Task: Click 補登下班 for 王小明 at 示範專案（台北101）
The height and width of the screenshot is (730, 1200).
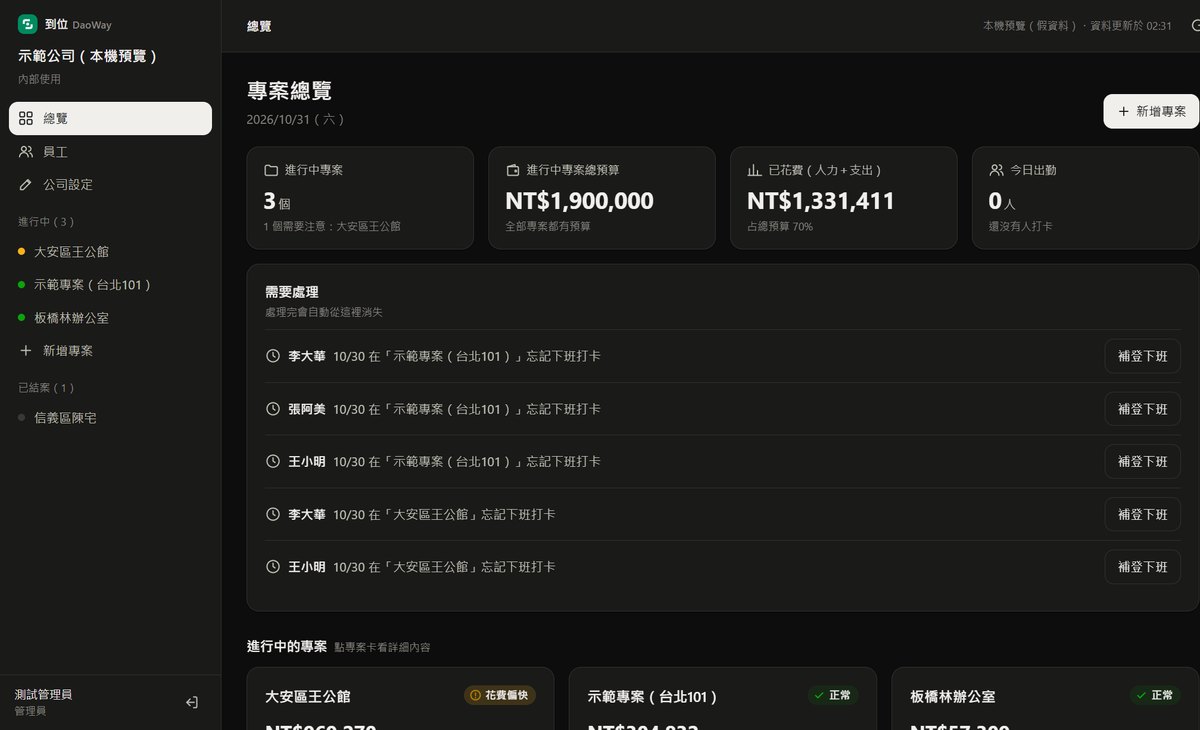Action: click(x=1143, y=461)
